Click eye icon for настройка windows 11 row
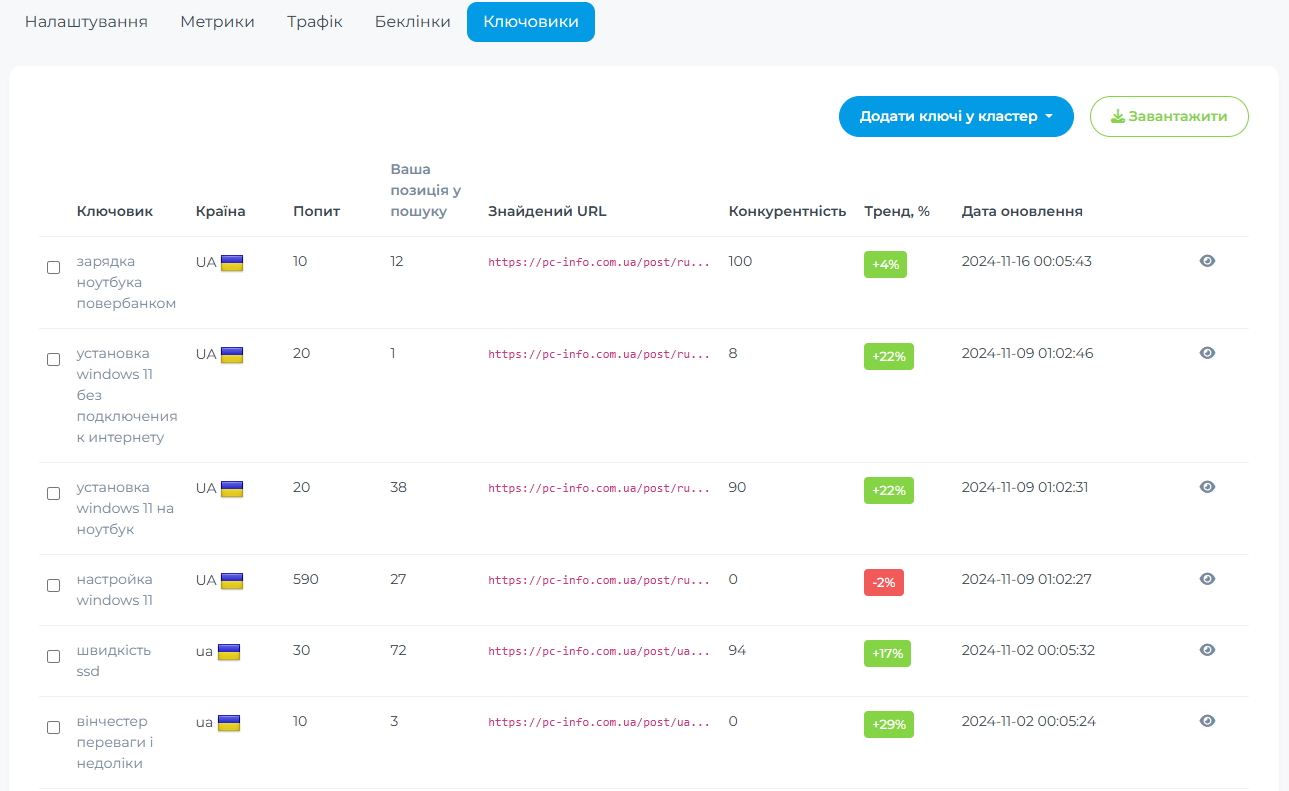The height and width of the screenshot is (791, 1289). pos(1207,579)
